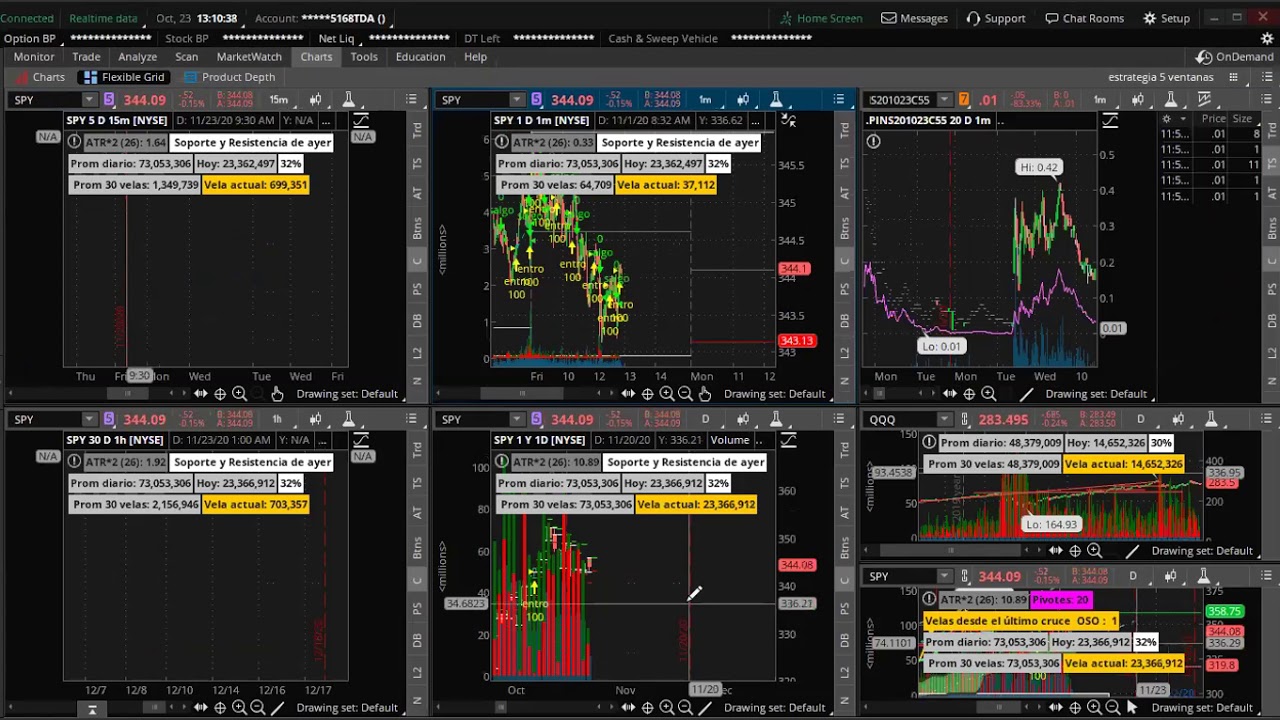This screenshot has width=1280, height=720.
Task: Select zoom-in magnifier under SPY 15m chart
Action: pos(239,394)
